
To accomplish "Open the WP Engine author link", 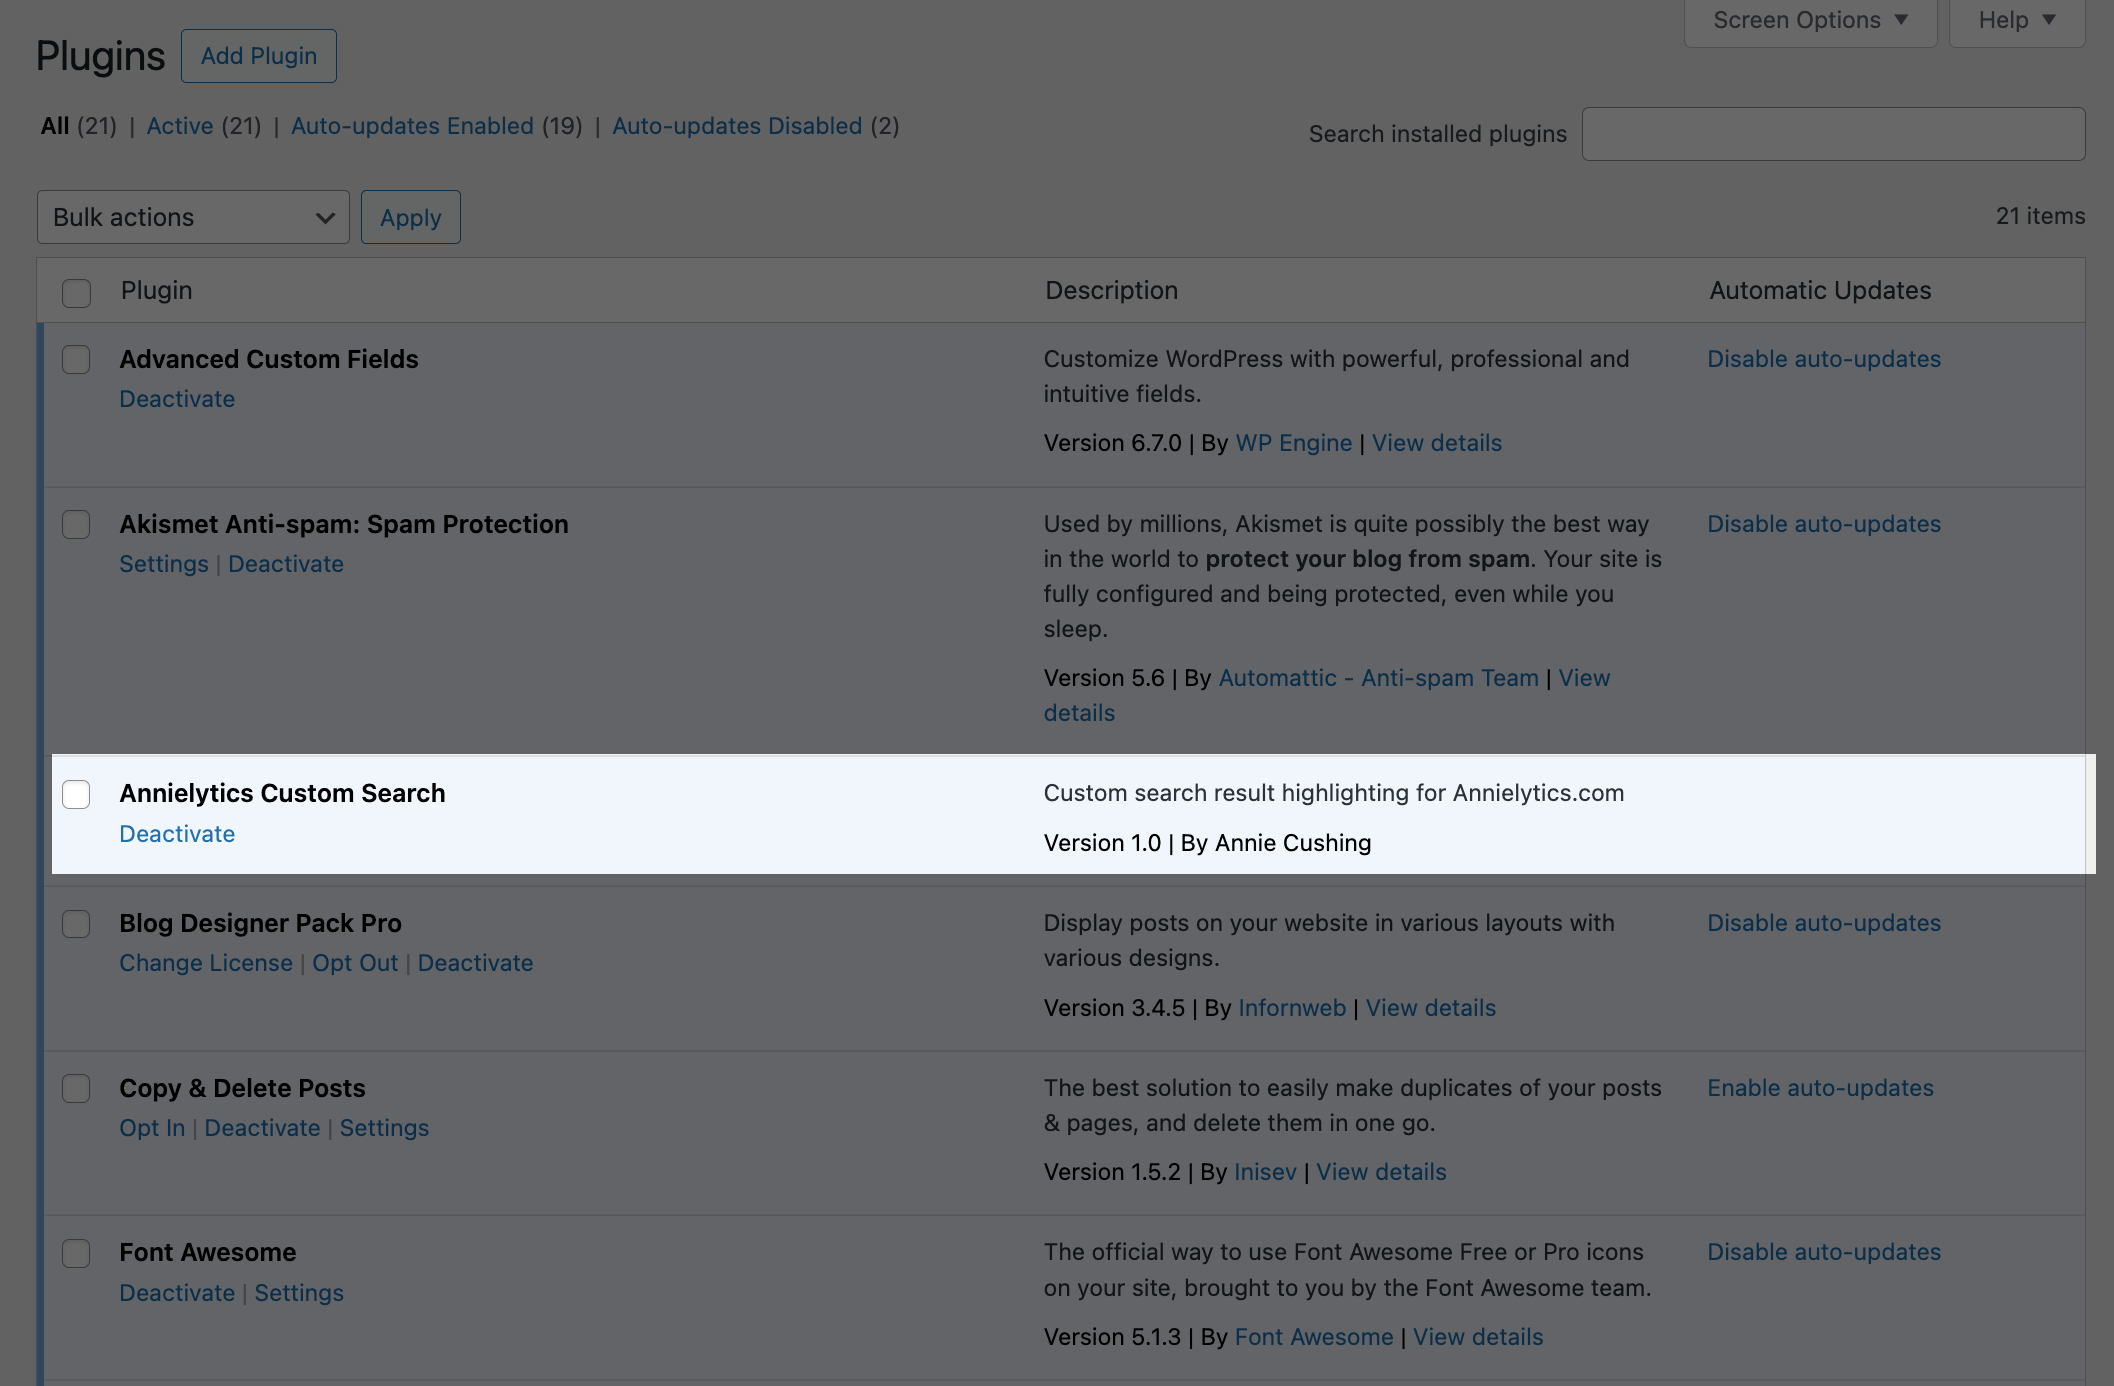I will (1293, 443).
